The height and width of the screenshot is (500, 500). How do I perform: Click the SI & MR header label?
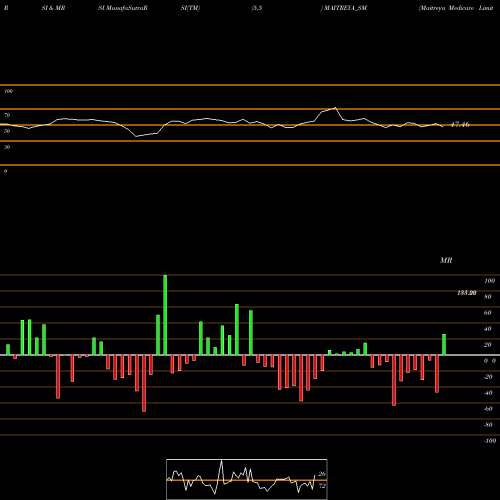53,8
